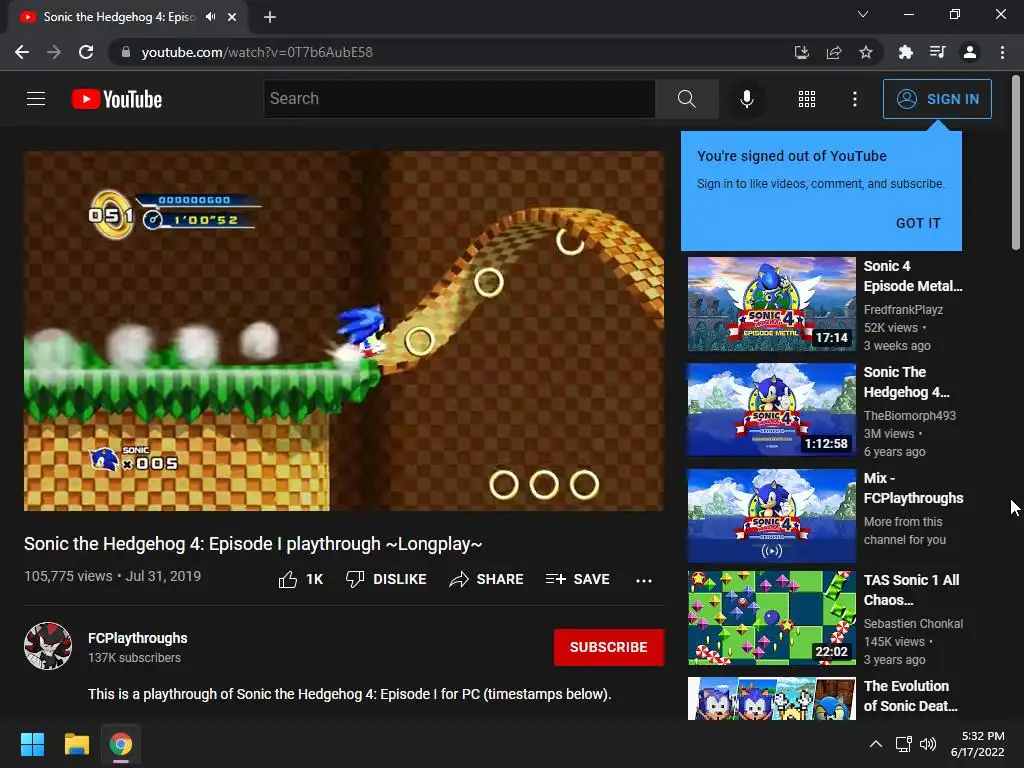Click the search magnifier button
Screen dimensions: 1024x768
686,99
